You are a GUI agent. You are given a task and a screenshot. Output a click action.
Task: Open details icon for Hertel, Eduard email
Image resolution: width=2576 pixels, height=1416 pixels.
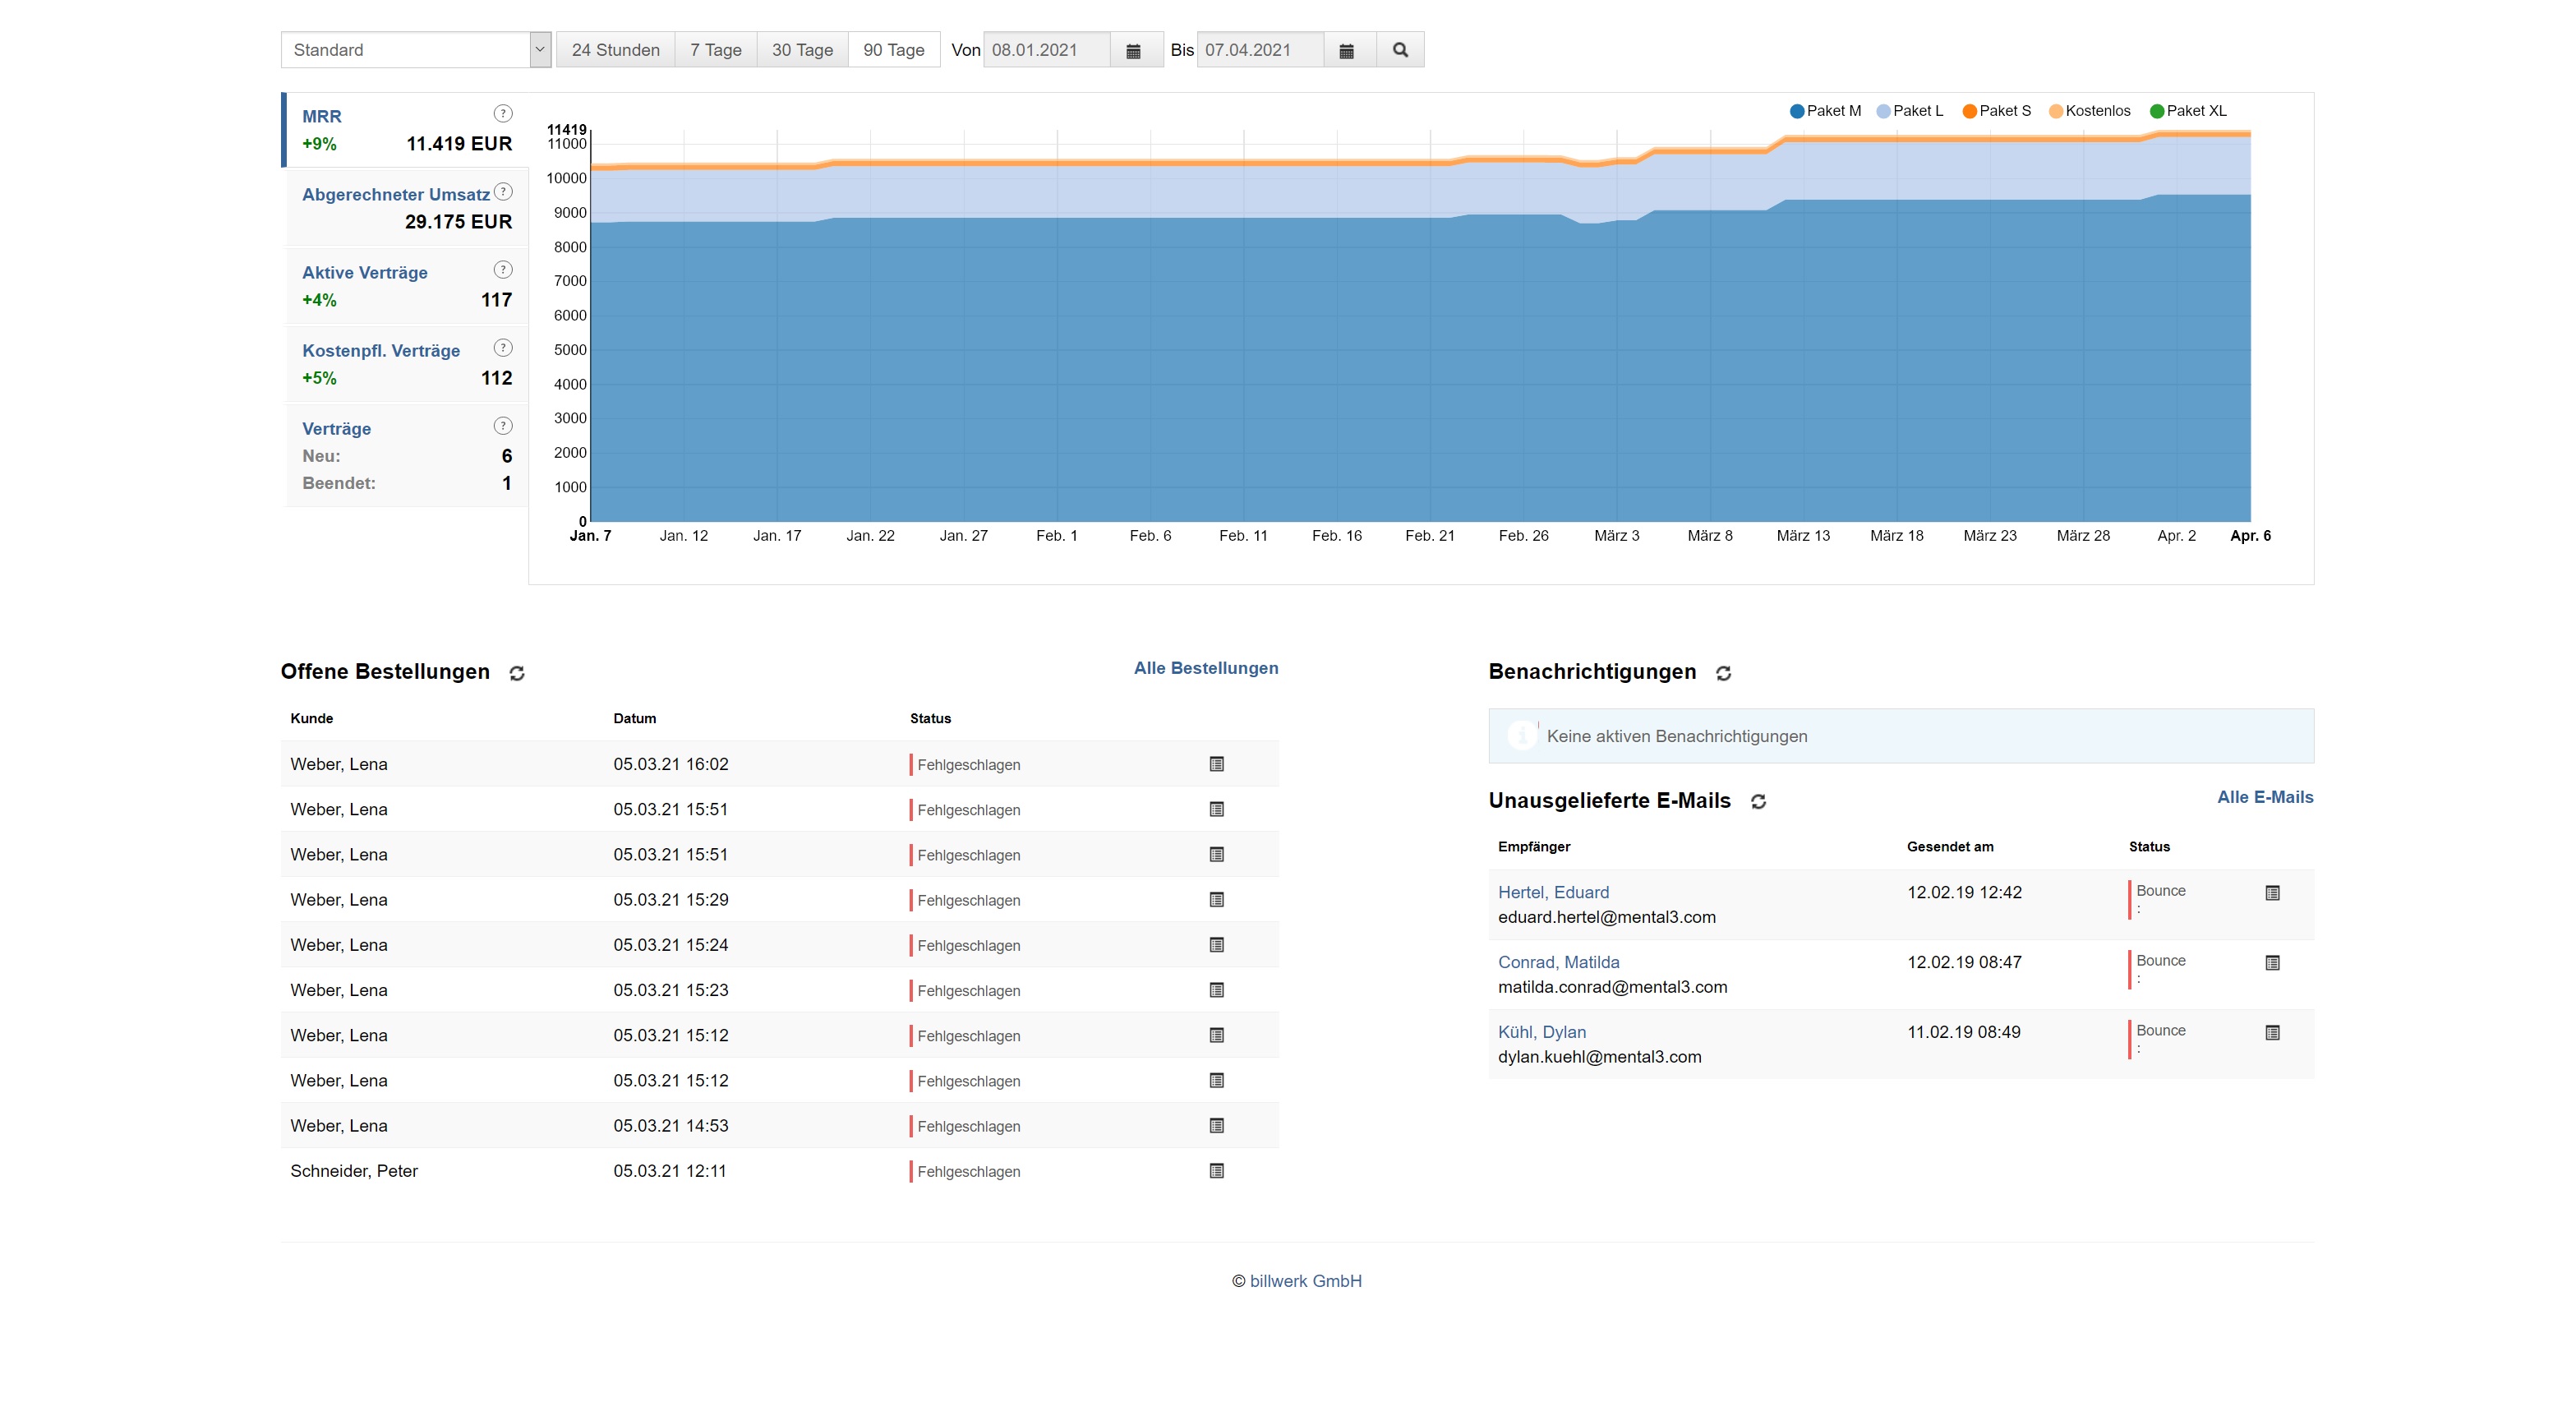tap(2272, 893)
